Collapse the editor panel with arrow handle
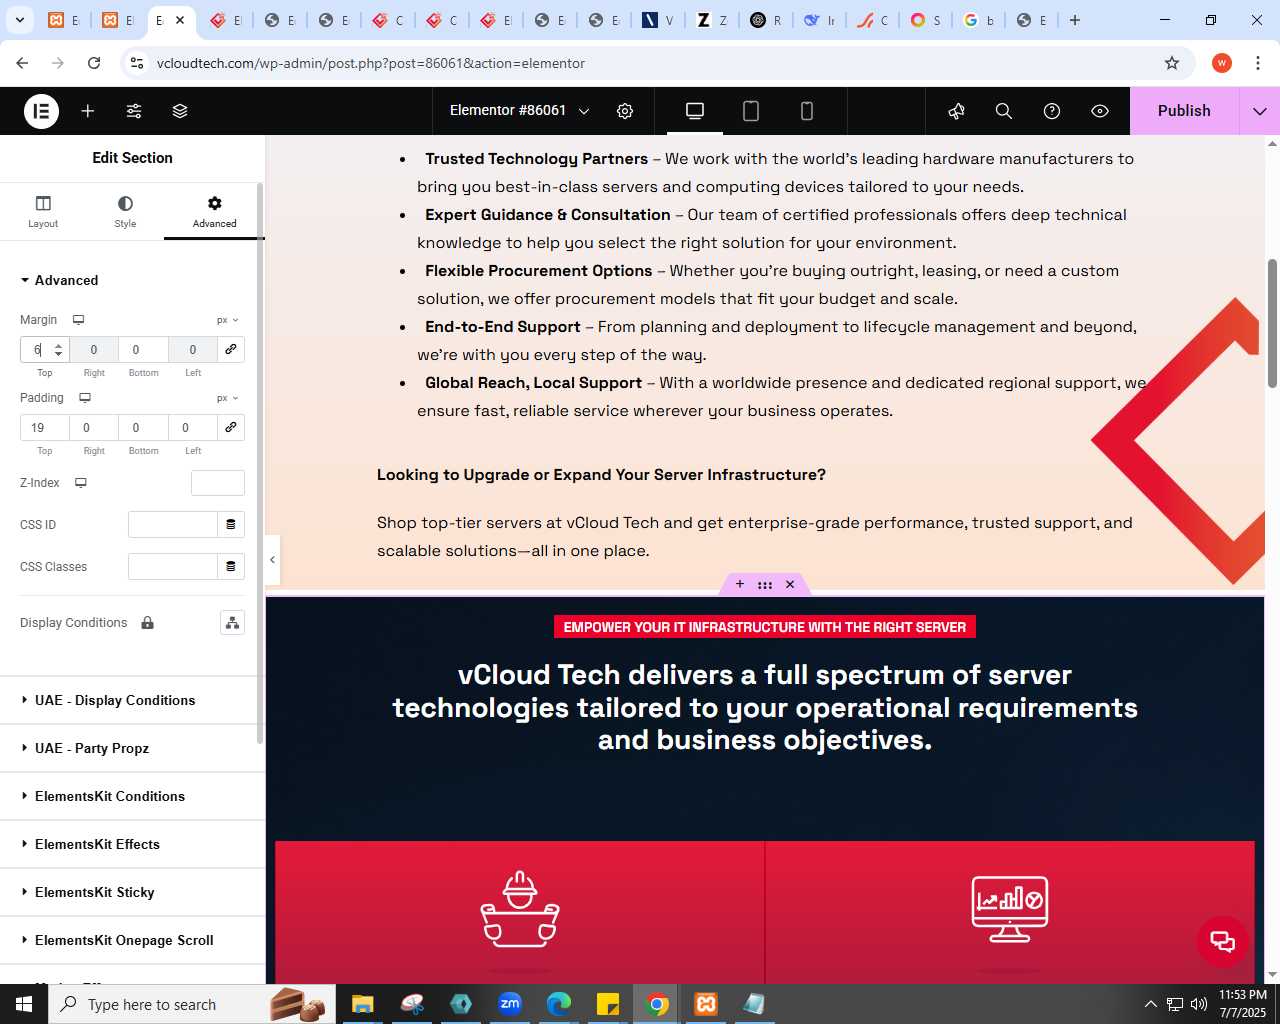The width and height of the screenshot is (1280, 1024). [x=272, y=560]
